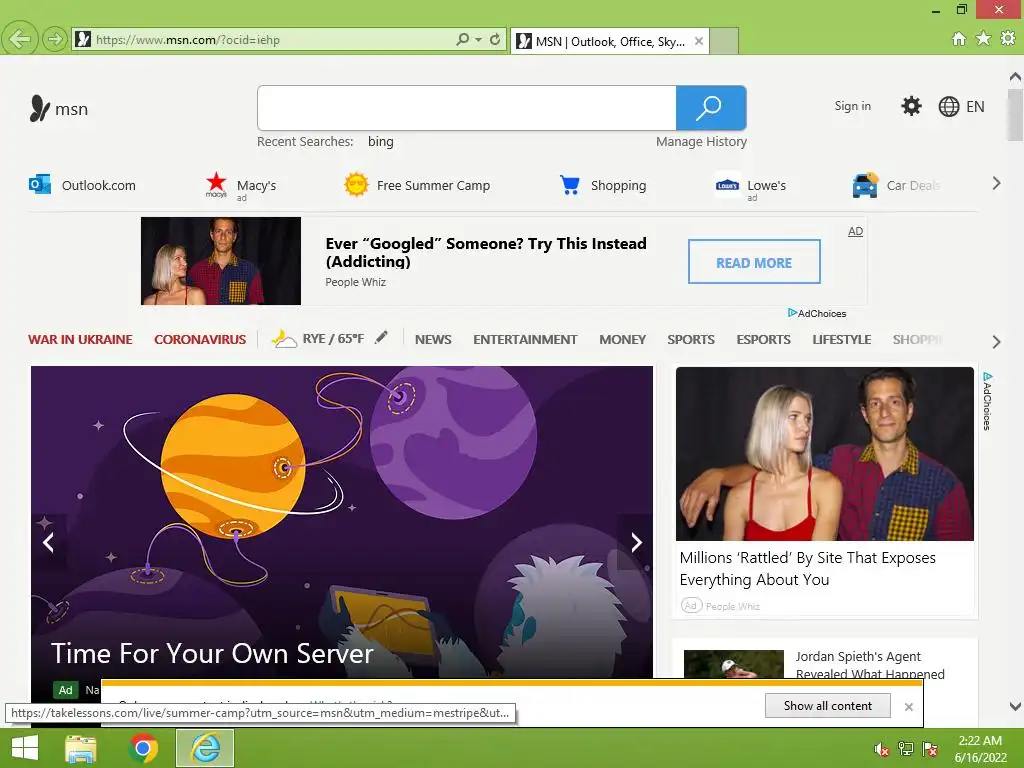Click AdChoices below the banner ad

pyautogui.click(x=817, y=313)
